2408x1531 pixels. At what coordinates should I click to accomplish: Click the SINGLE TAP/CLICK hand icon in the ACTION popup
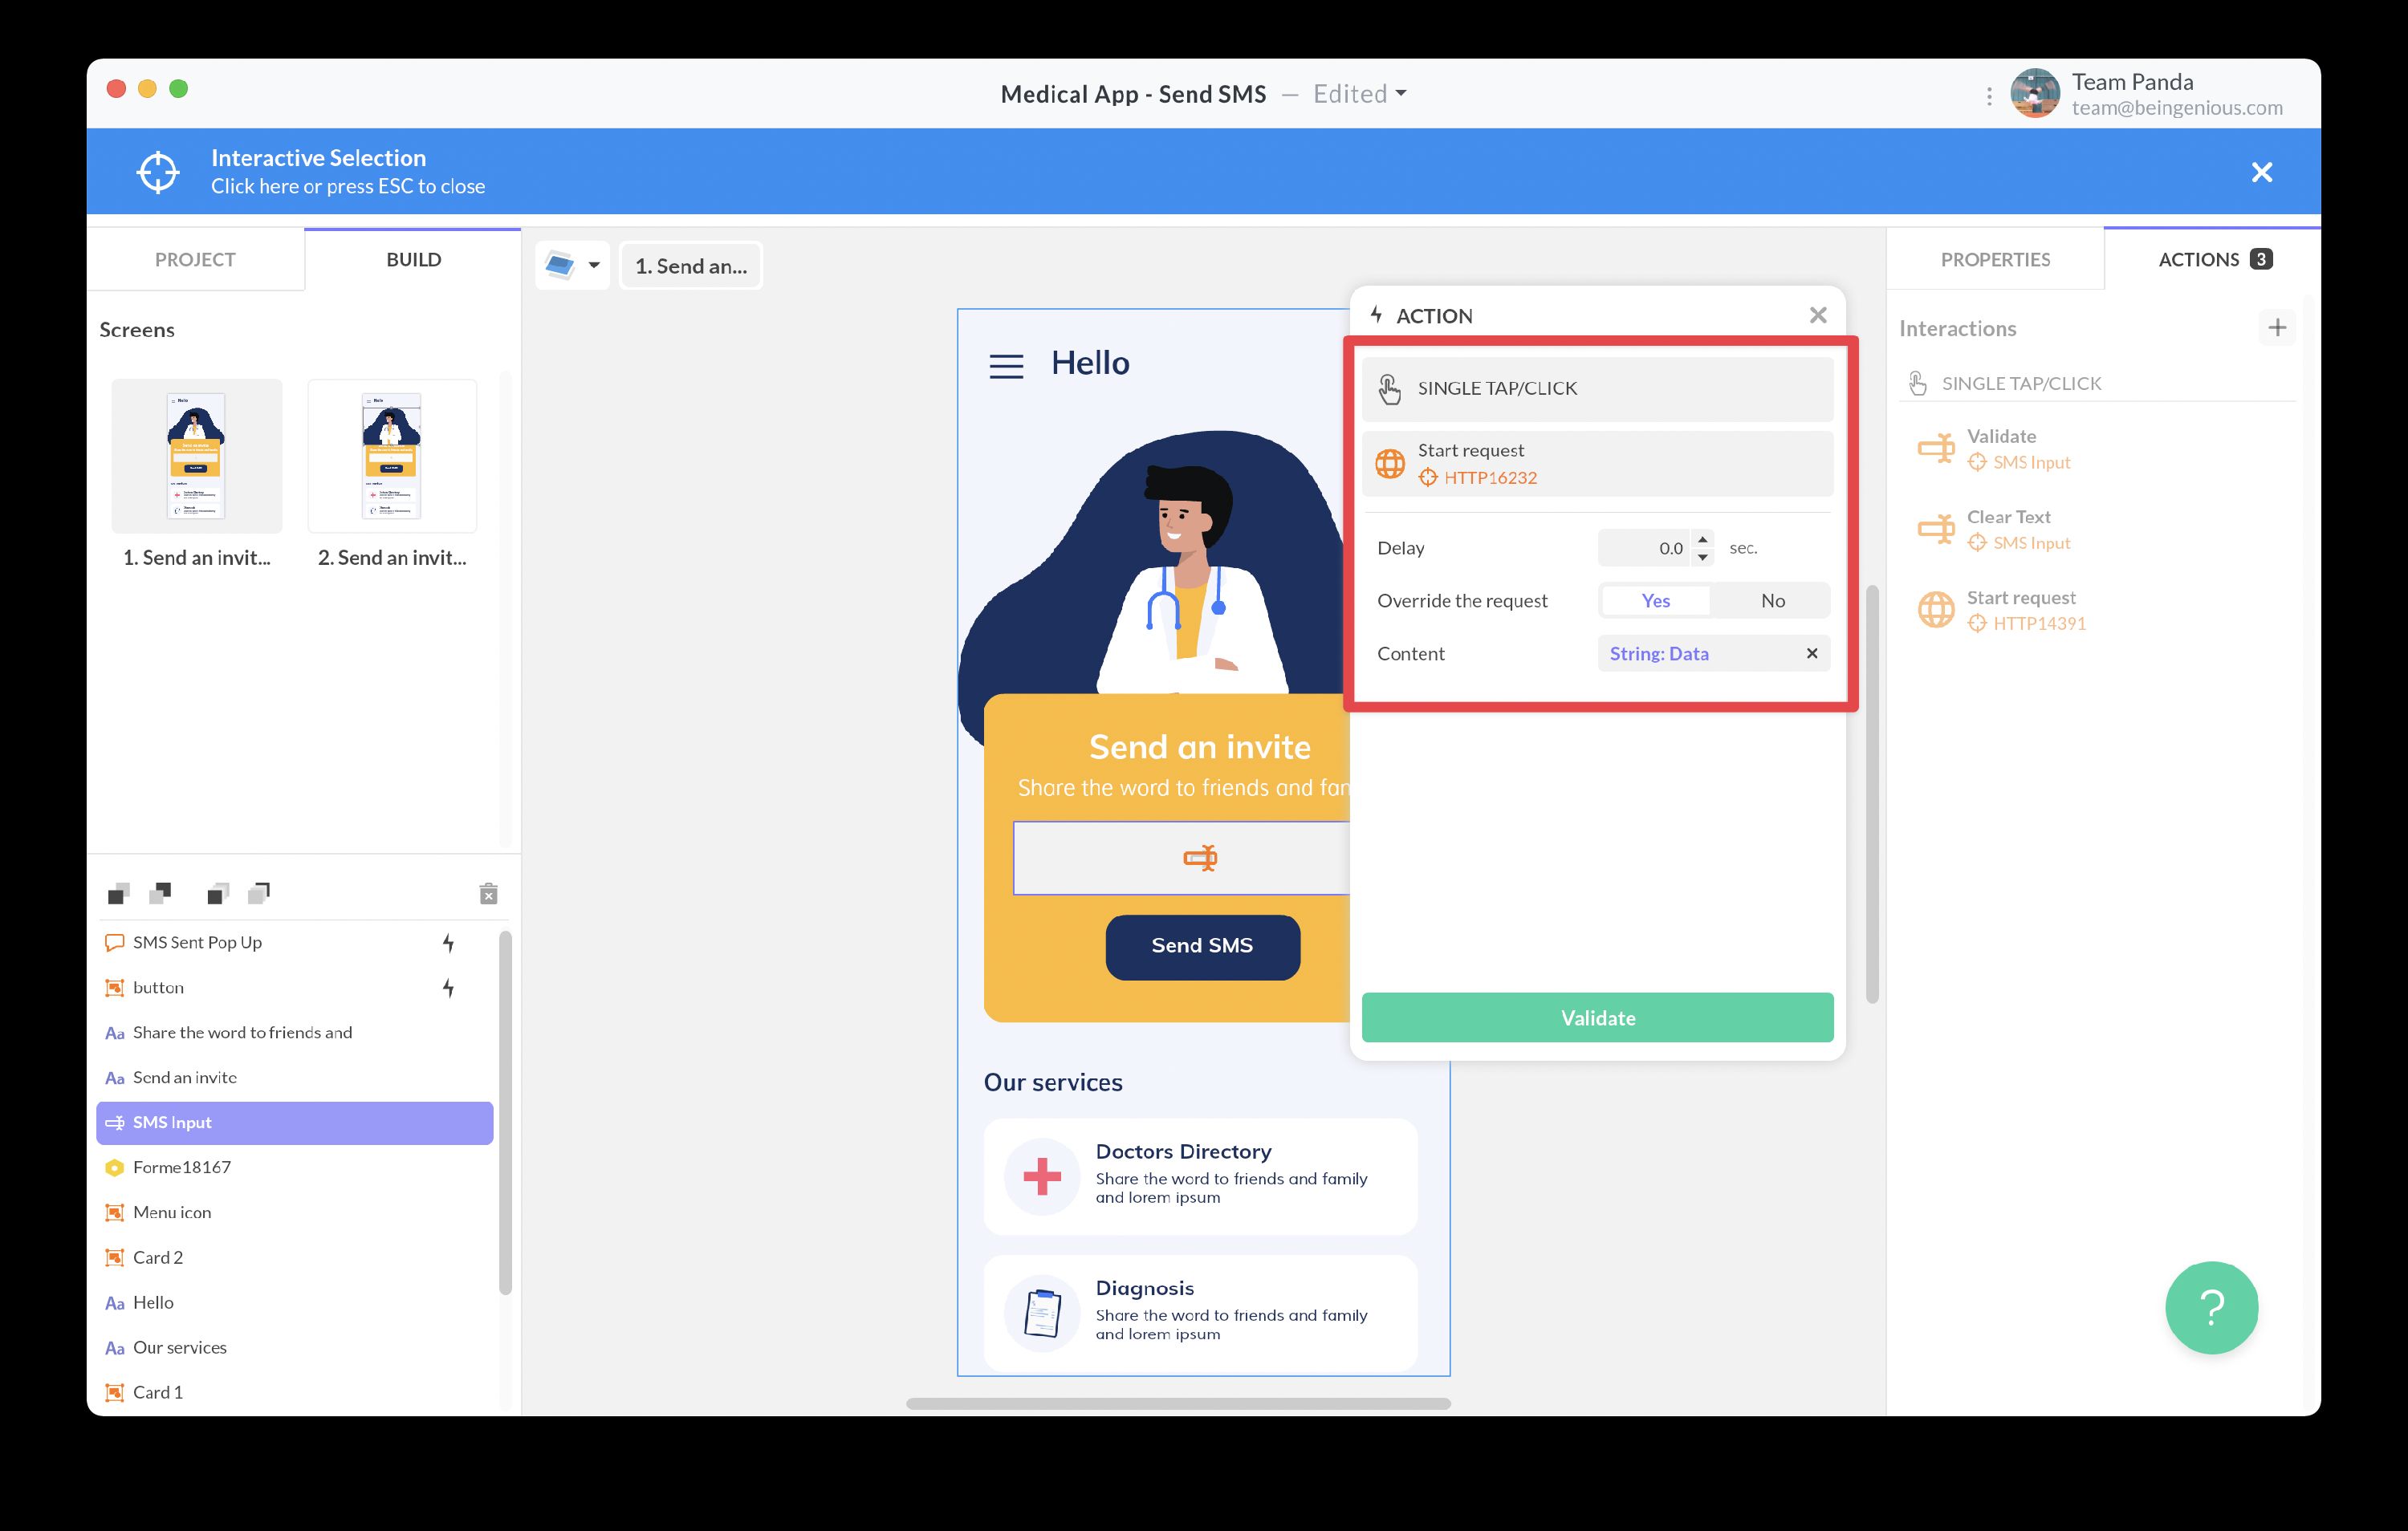(x=1390, y=388)
